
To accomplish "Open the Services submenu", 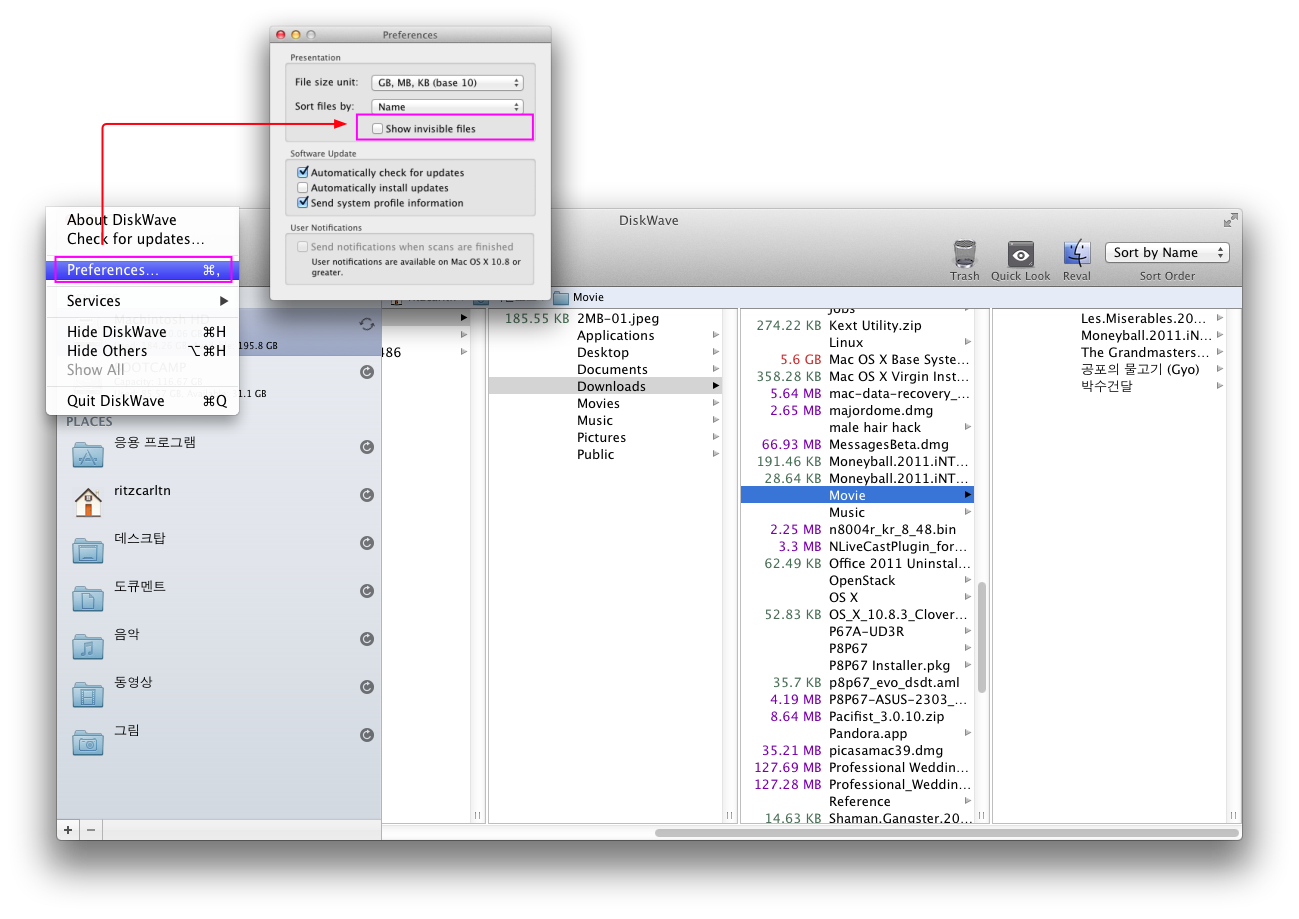I will click(143, 301).
